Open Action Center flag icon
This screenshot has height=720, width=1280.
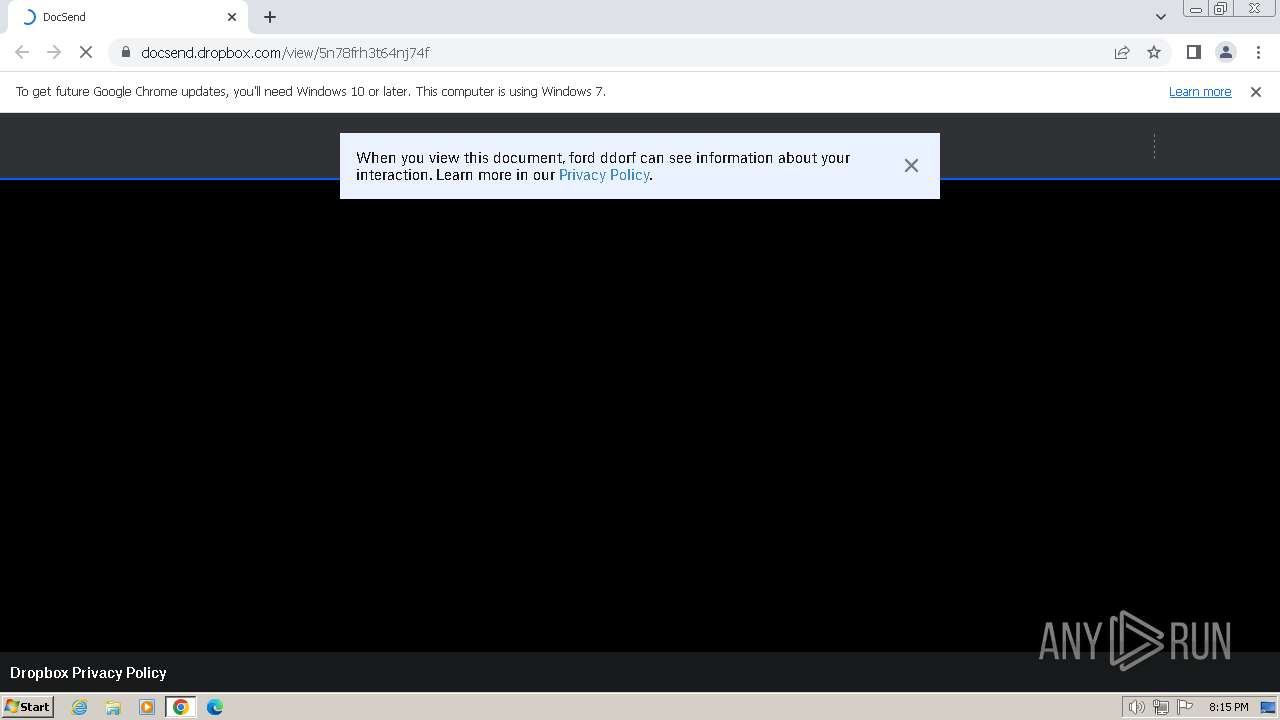(x=1185, y=707)
